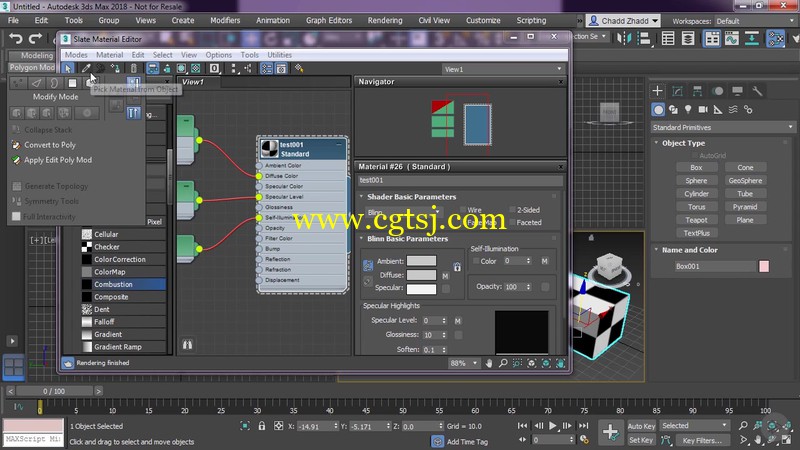This screenshot has height=450, width=800.
Task: Click the Delete Selected trash icon in Slate
Action: click(x=134, y=68)
